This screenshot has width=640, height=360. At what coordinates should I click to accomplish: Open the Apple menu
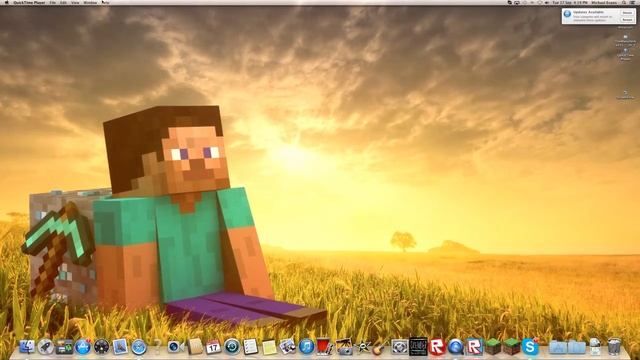(7, 2)
